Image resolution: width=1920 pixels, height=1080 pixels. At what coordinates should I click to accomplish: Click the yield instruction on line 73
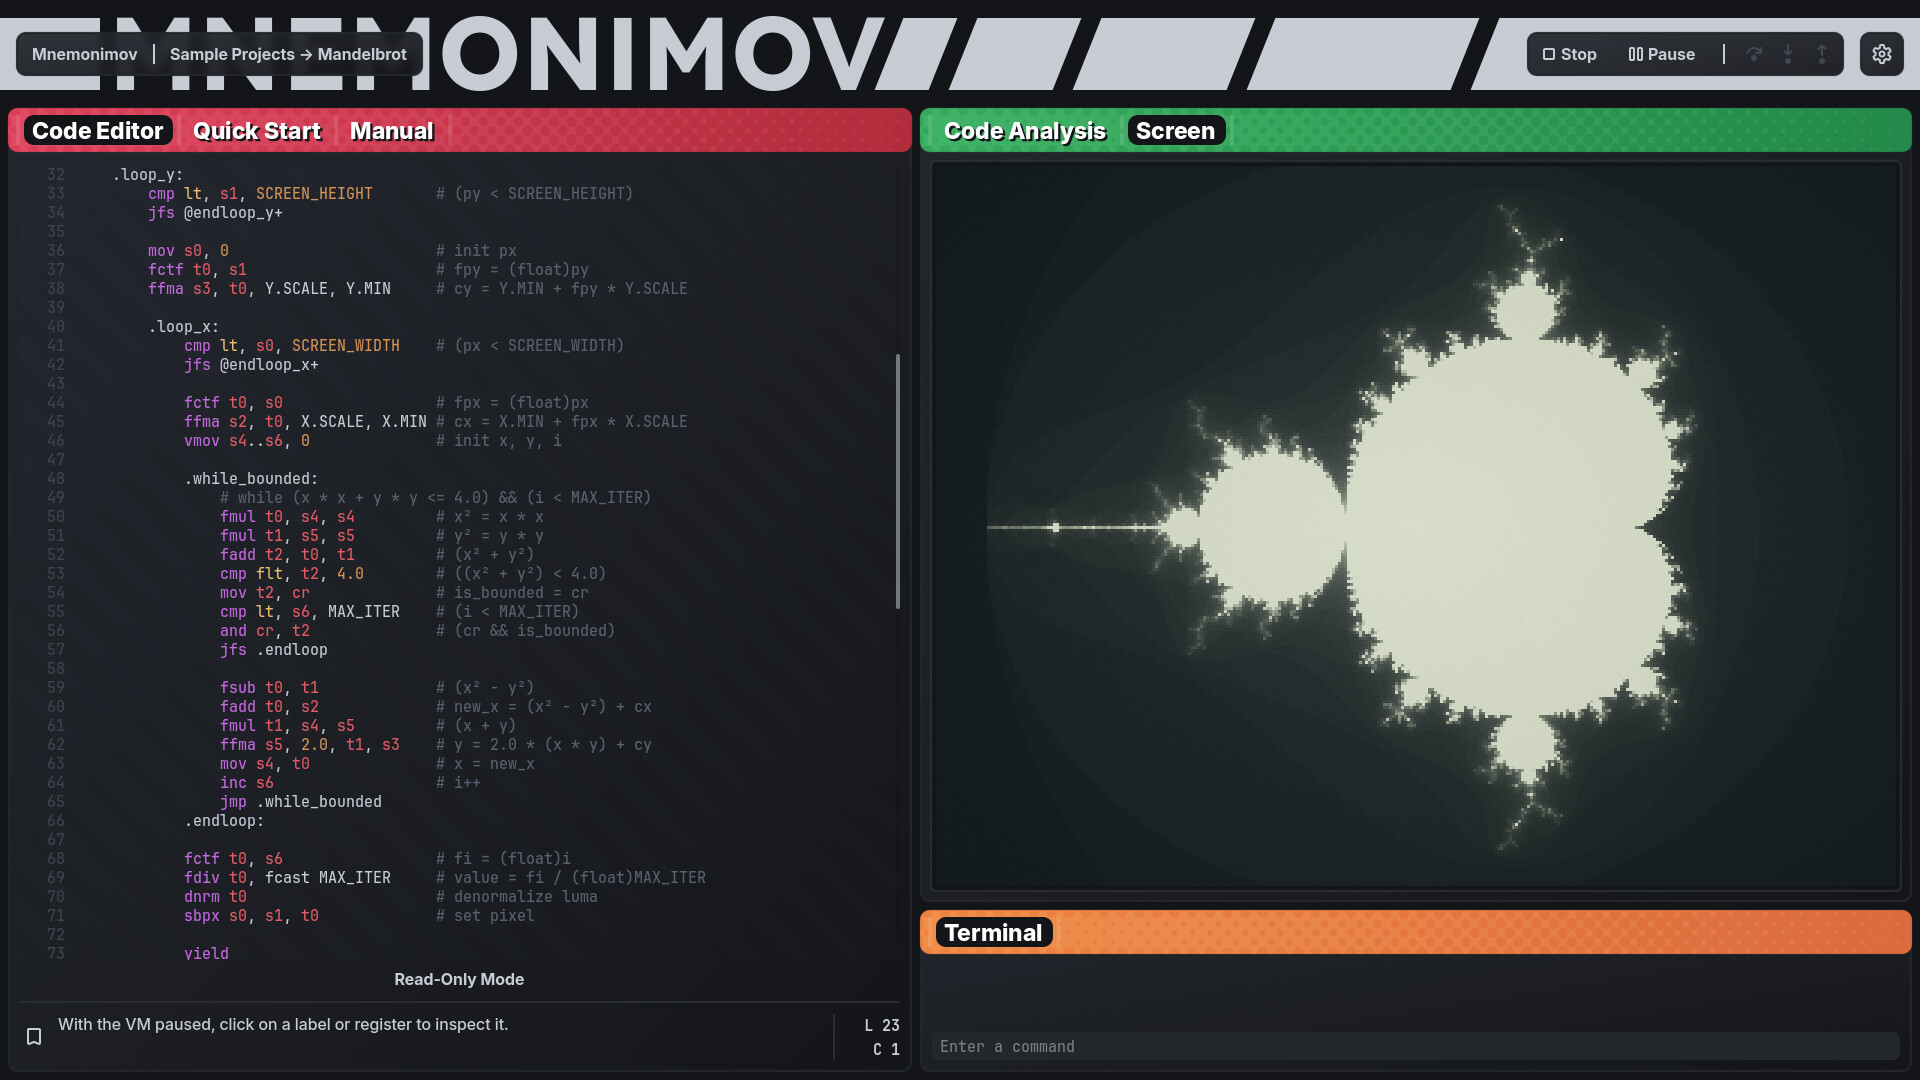coord(206,954)
